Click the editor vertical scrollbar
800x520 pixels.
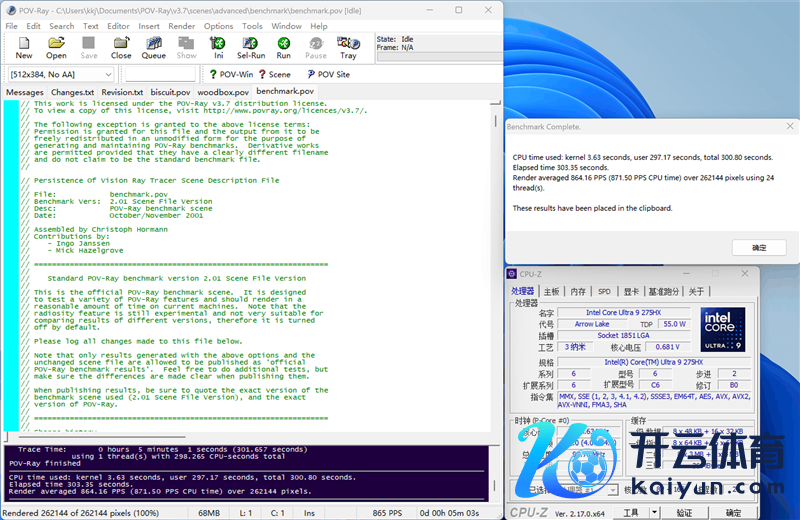[497, 270]
